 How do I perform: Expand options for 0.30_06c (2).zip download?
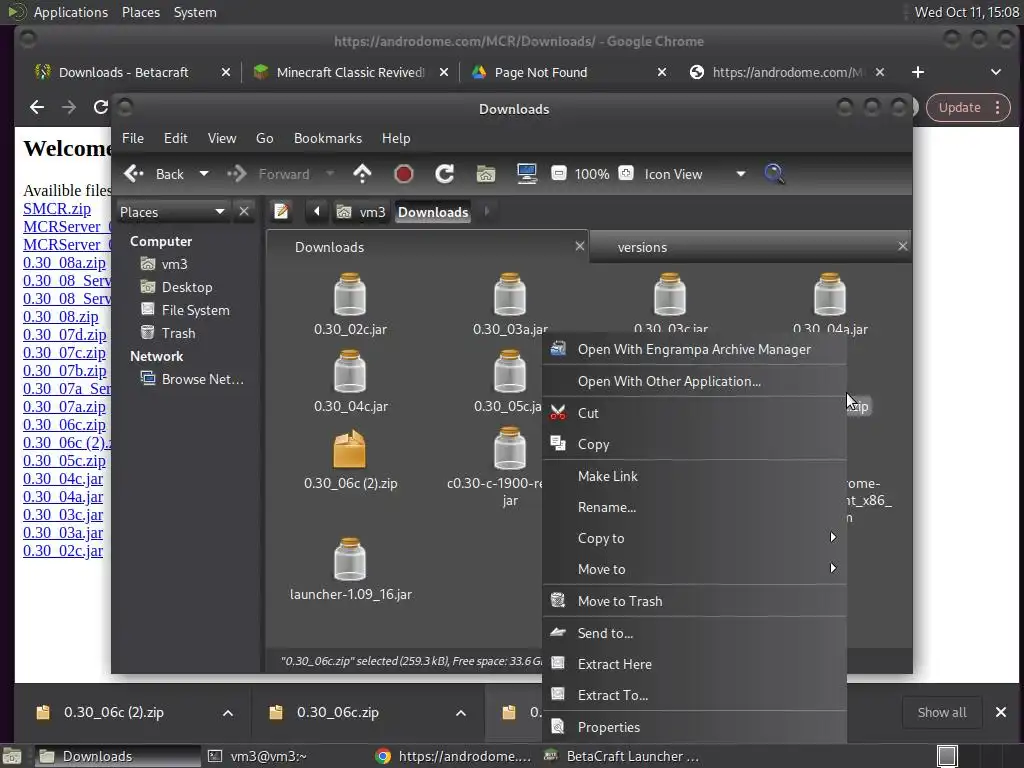tap(228, 712)
